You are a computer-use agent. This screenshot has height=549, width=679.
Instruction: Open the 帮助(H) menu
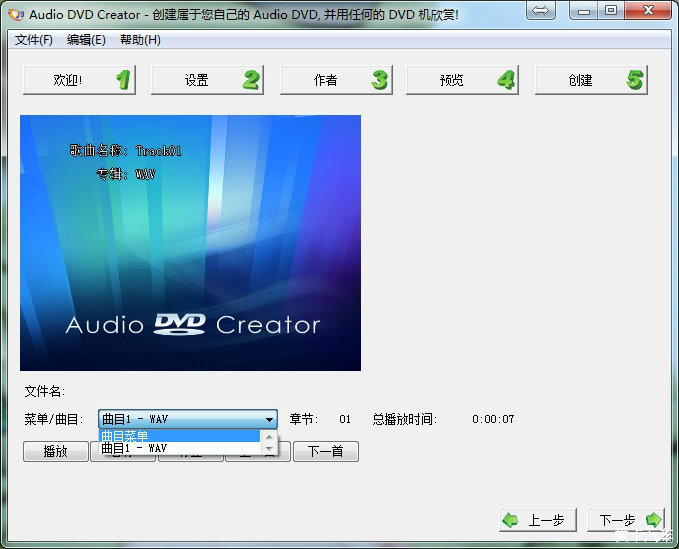[140, 40]
